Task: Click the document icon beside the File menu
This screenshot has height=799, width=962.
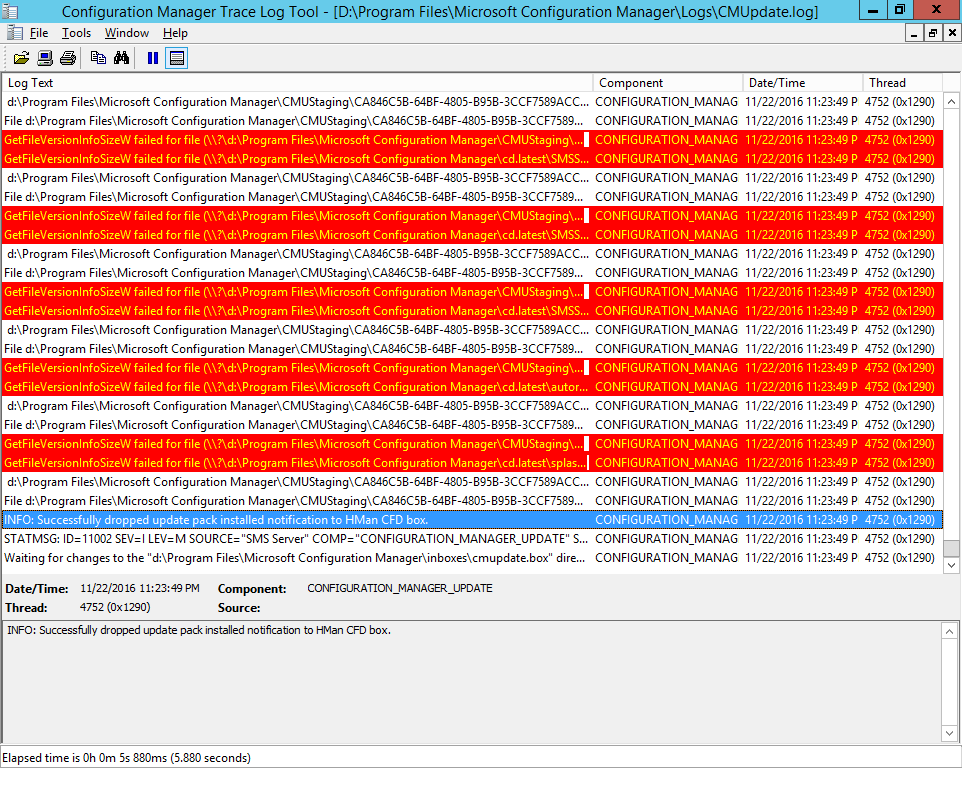Action: [x=15, y=33]
